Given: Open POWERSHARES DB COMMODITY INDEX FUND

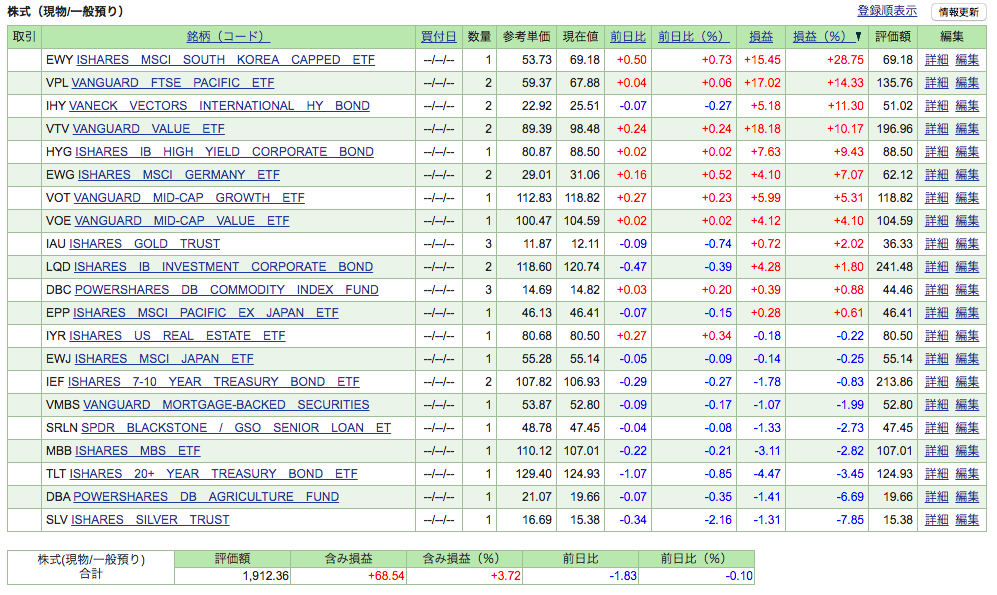Looking at the screenshot, I should click(227, 290).
